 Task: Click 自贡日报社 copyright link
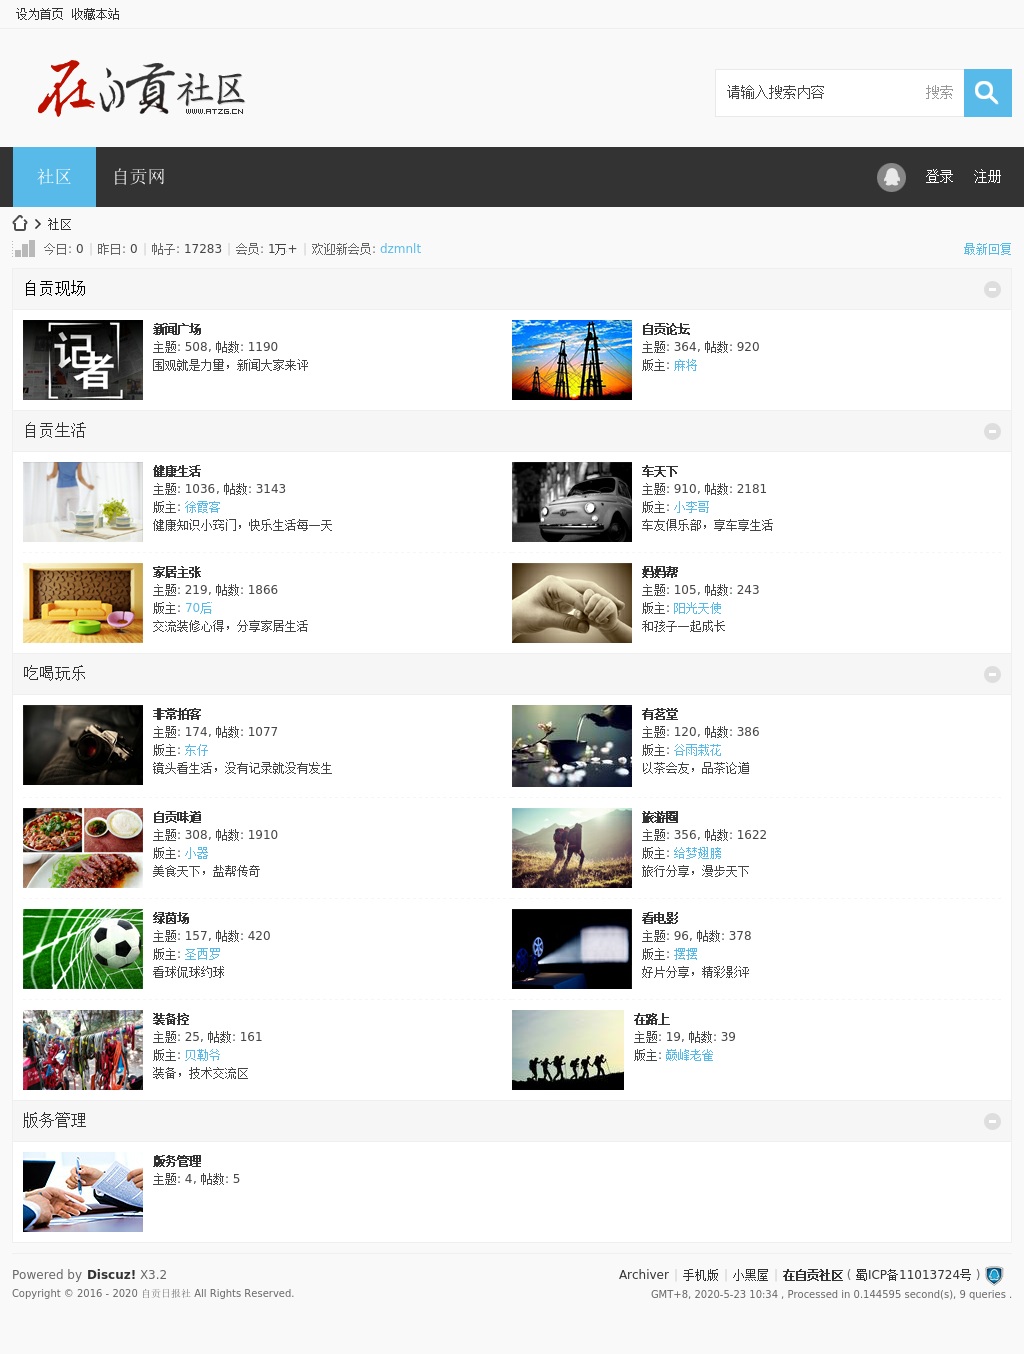(x=166, y=1294)
